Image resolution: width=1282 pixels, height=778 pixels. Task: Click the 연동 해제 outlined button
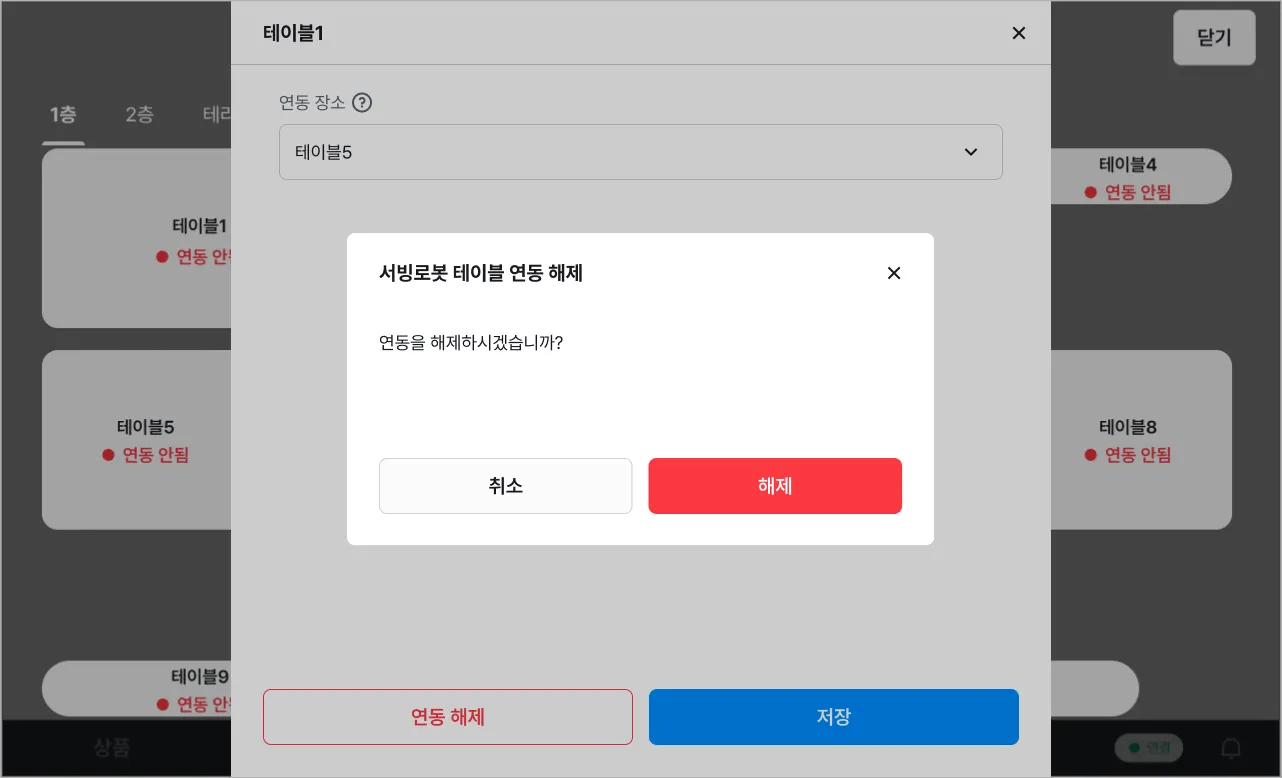[447, 717]
